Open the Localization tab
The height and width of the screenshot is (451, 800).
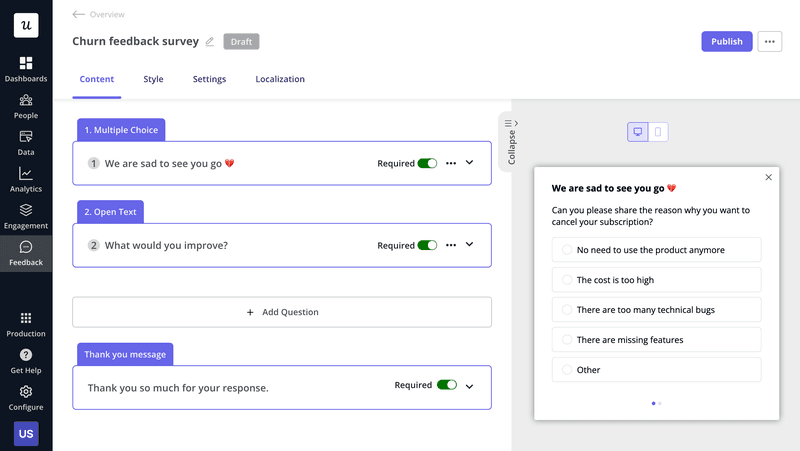pyautogui.click(x=280, y=79)
